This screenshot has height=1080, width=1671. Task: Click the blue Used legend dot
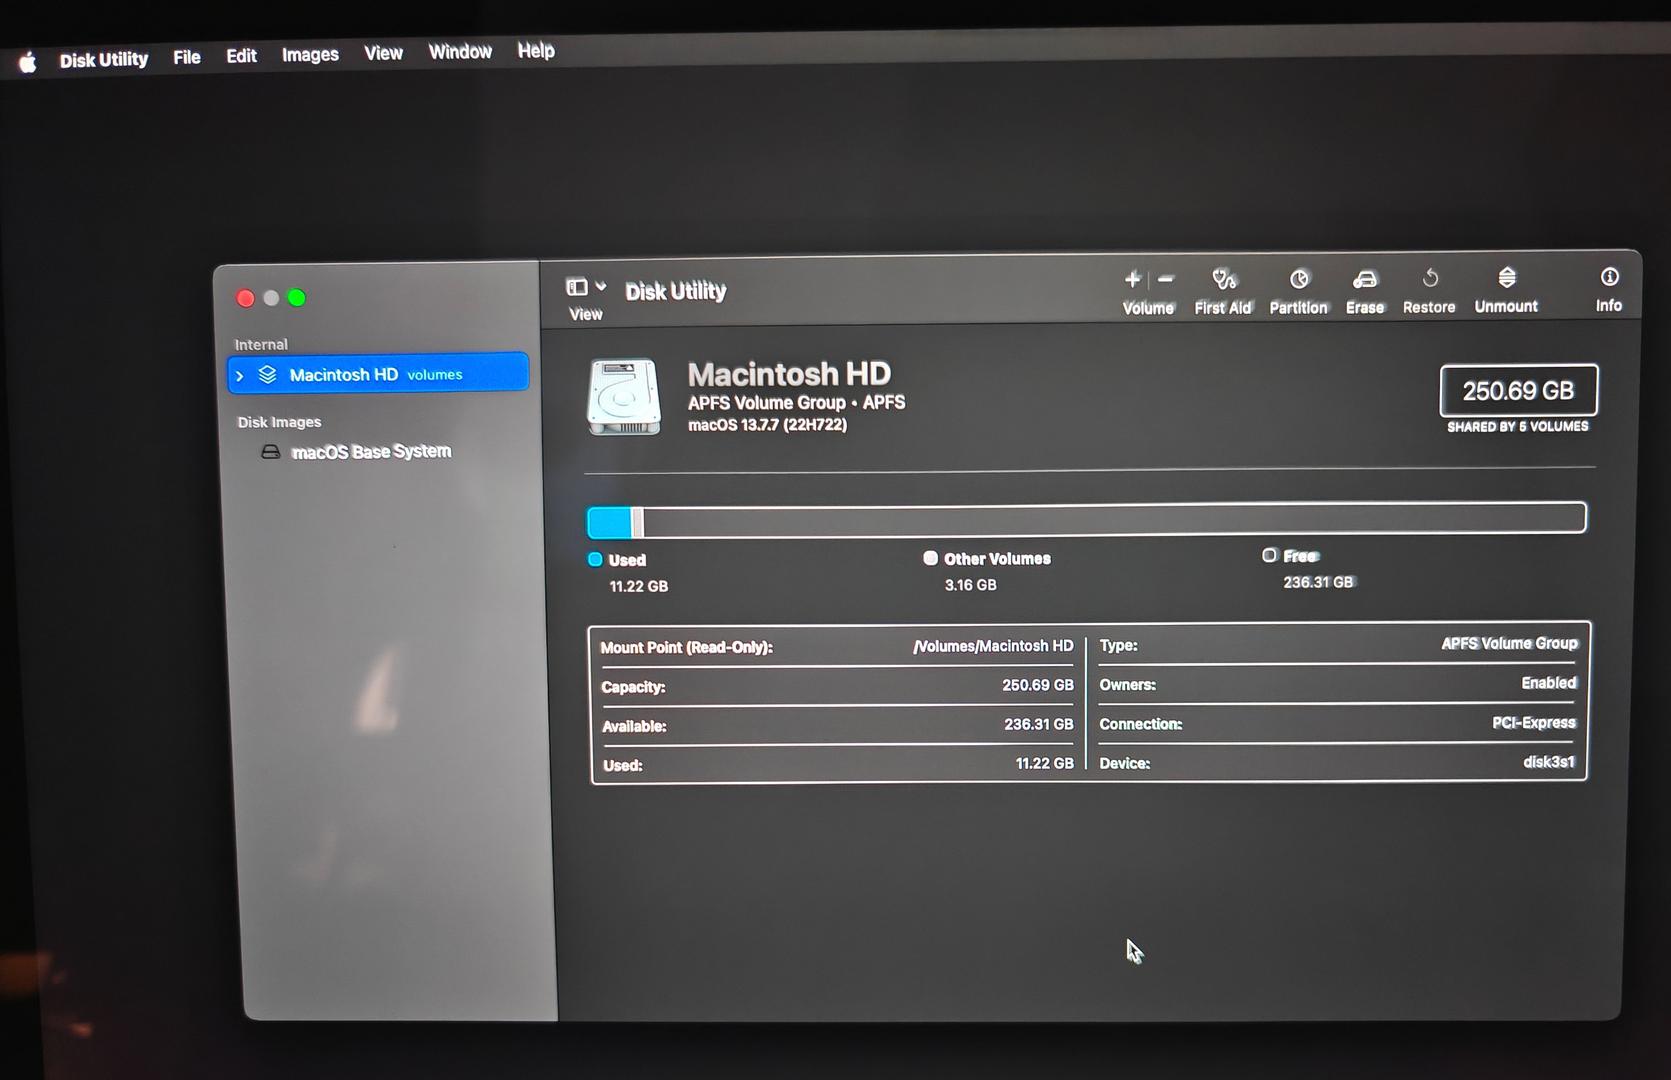click(595, 559)
